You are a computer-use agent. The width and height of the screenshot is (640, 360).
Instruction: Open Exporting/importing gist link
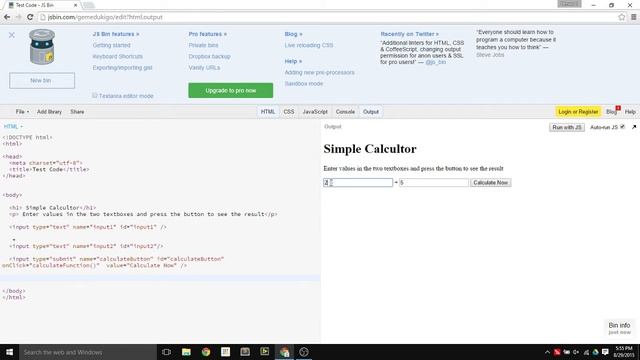(x=122, y=68)
